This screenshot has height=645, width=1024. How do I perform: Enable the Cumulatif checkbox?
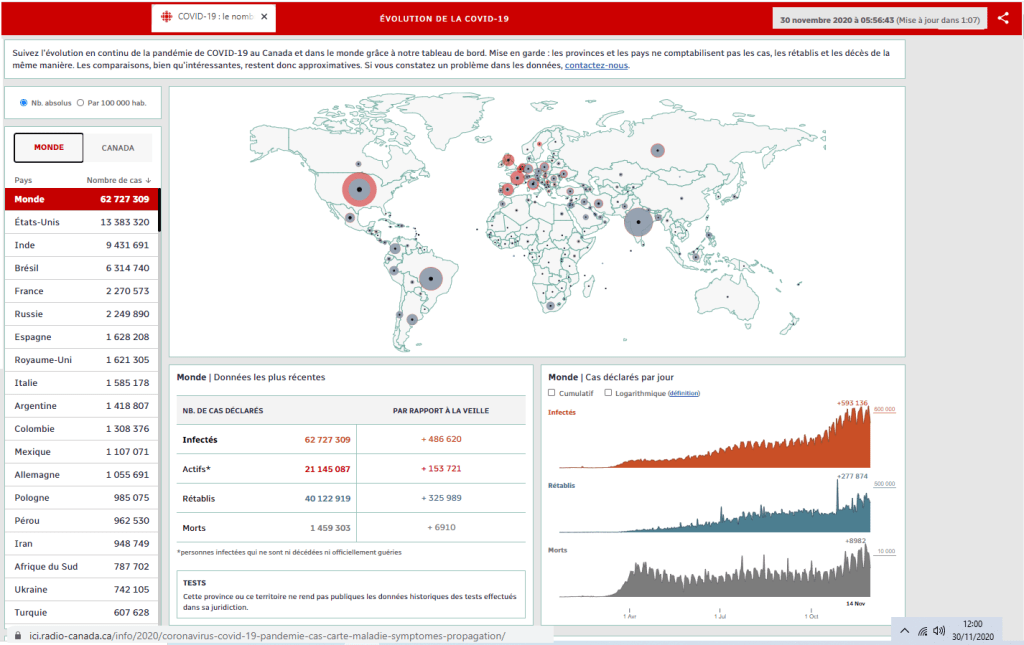coord(552,393)
